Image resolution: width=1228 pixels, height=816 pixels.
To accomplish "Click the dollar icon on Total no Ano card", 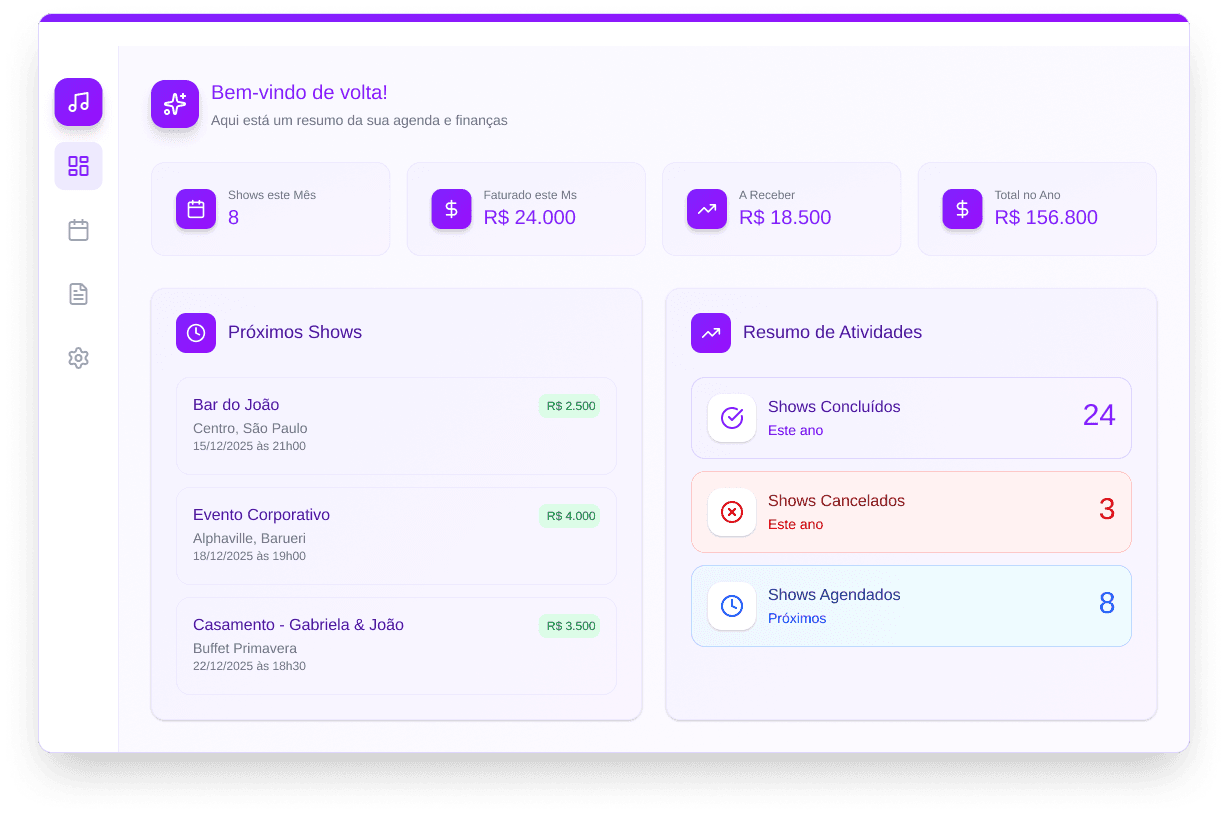I will point(962,209).
